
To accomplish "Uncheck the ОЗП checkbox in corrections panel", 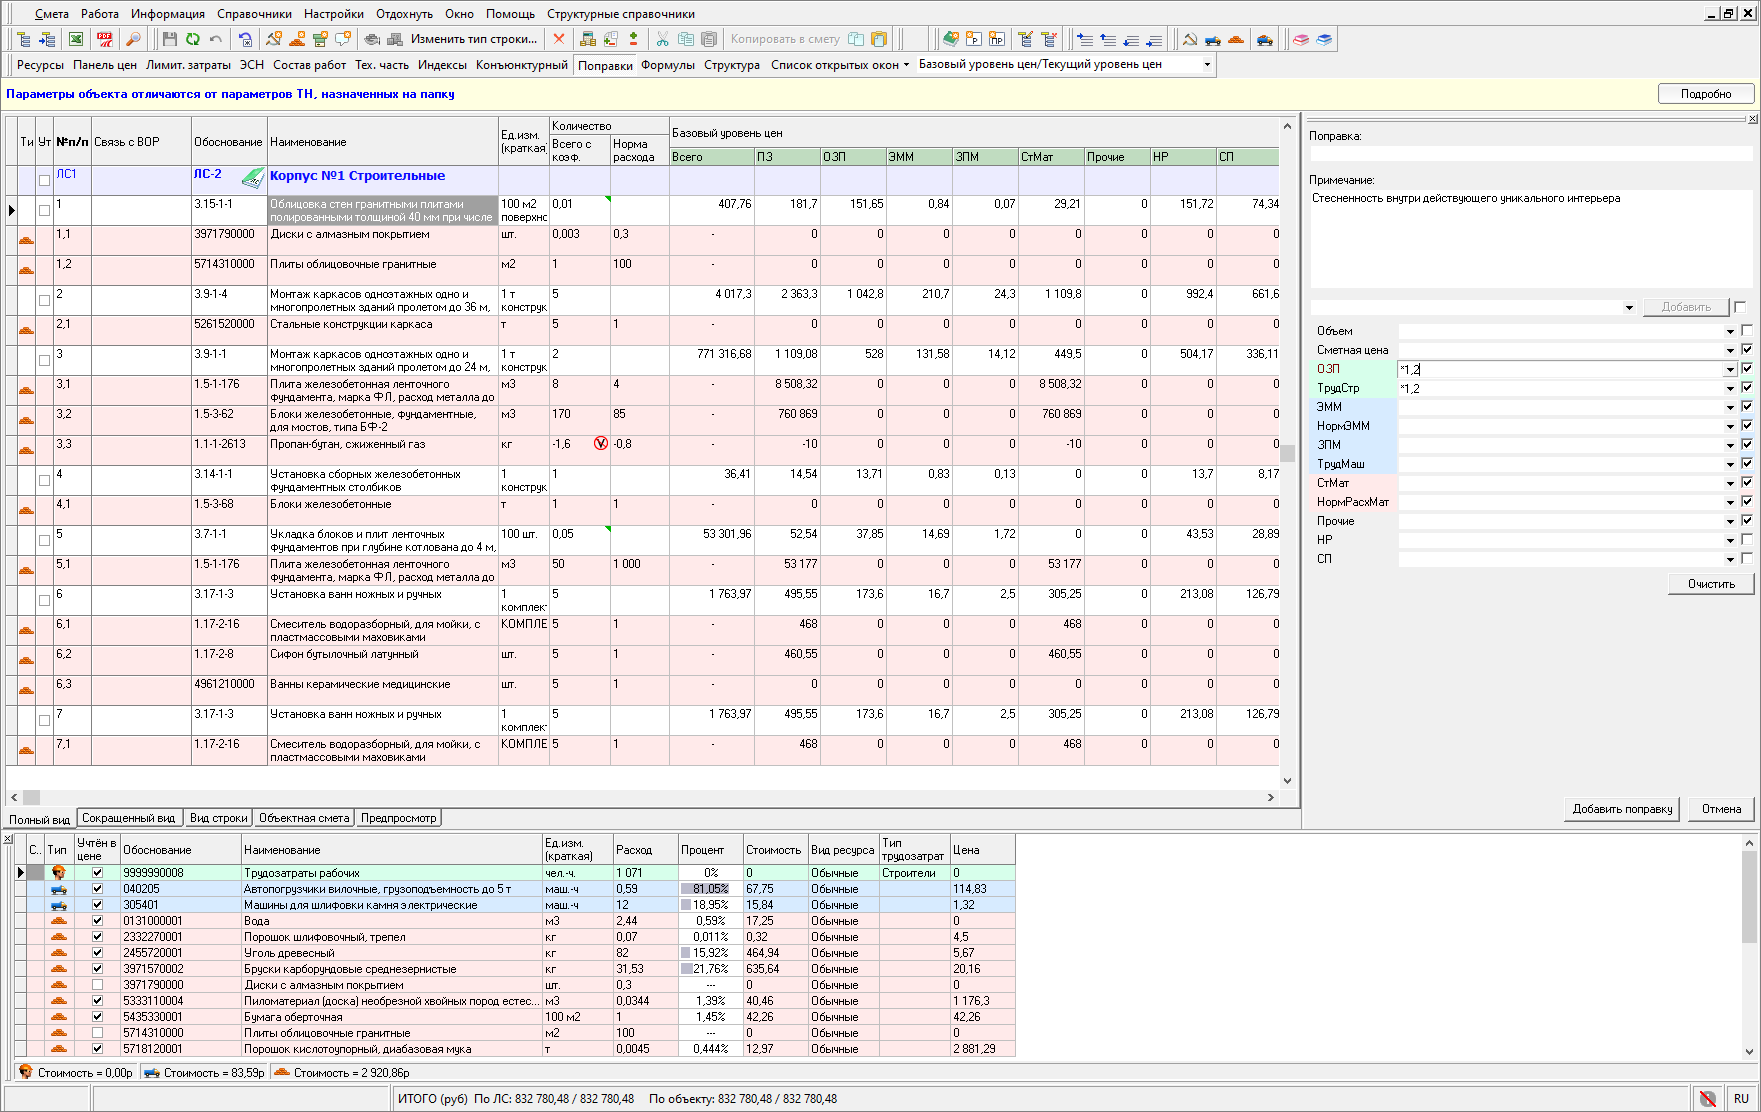I will point(1746,368).
